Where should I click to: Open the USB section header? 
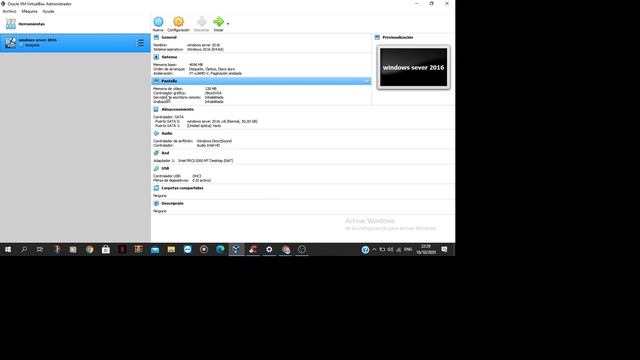point(165,169)
